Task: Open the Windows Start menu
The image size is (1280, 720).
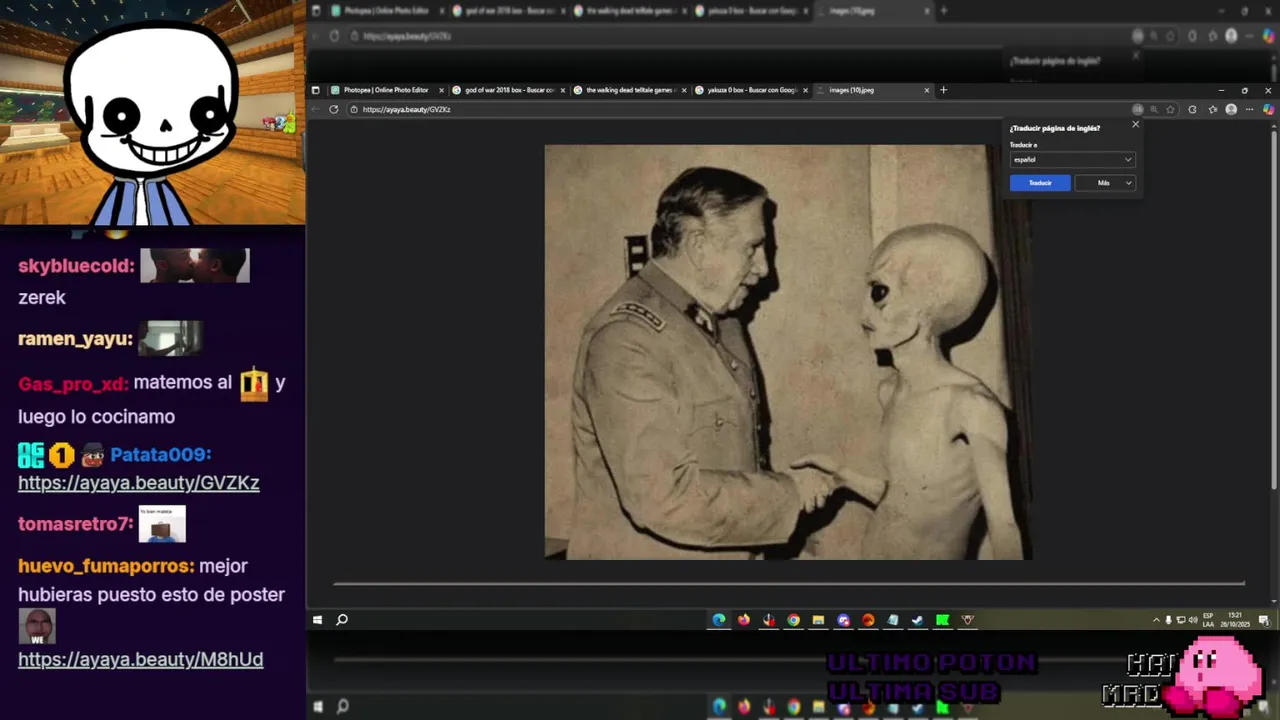Action: click(x=317, y=620)
